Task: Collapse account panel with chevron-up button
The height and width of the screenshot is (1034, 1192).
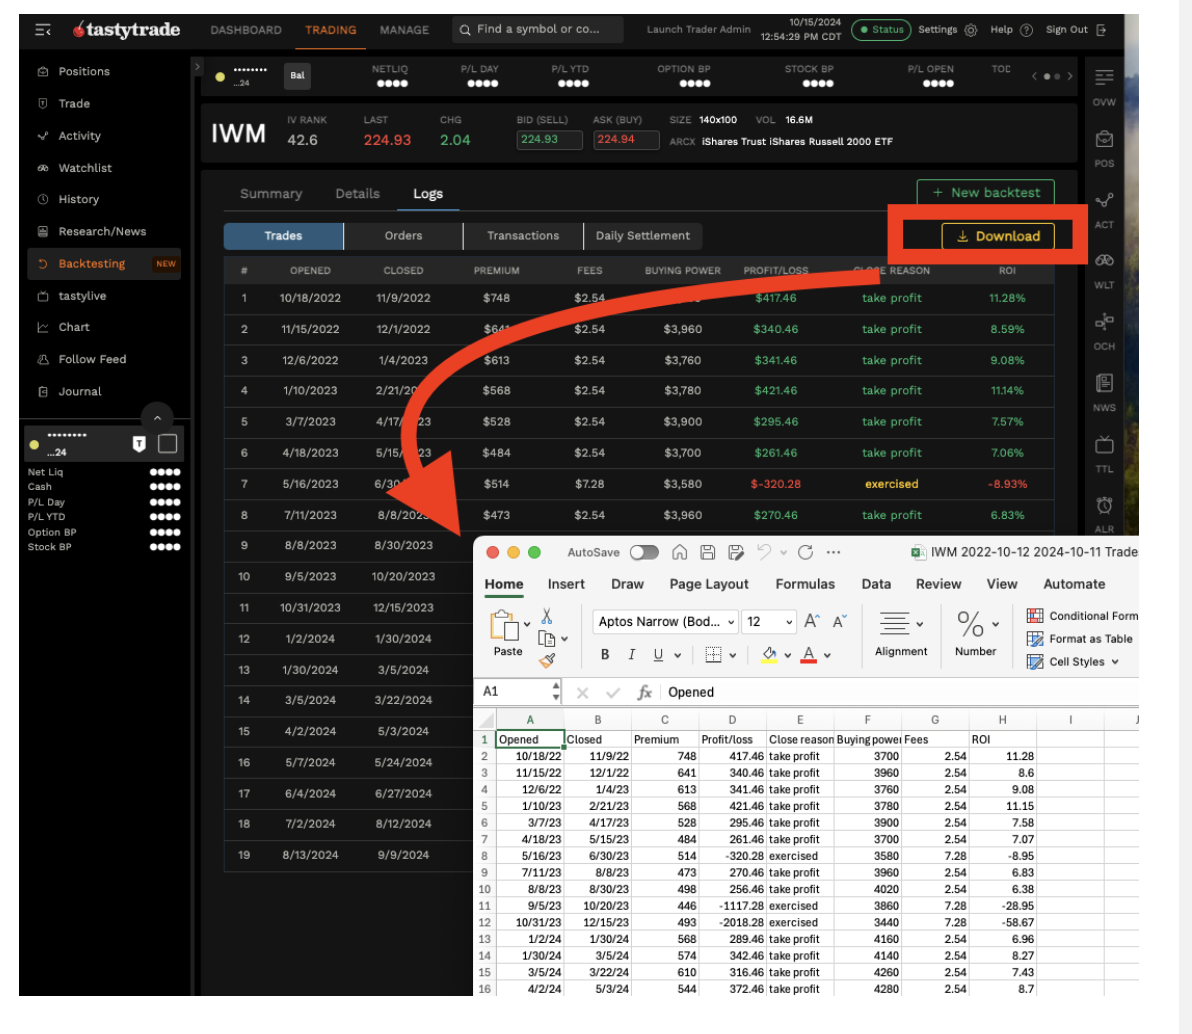Action: tap(157, 417)
